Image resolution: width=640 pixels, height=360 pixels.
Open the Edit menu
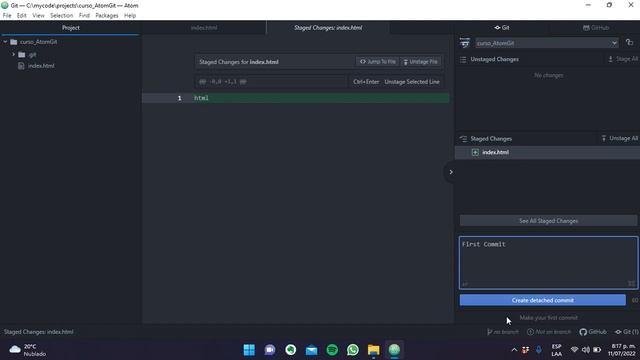[22, 16]
